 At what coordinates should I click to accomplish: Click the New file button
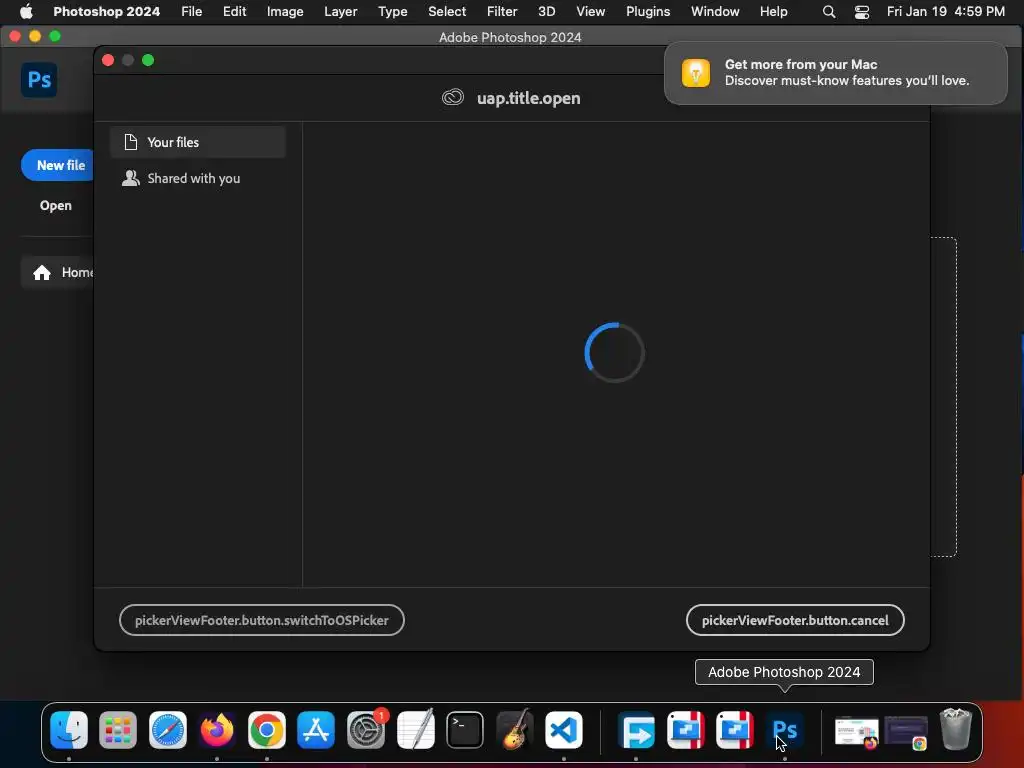click(x=59, y=165)
